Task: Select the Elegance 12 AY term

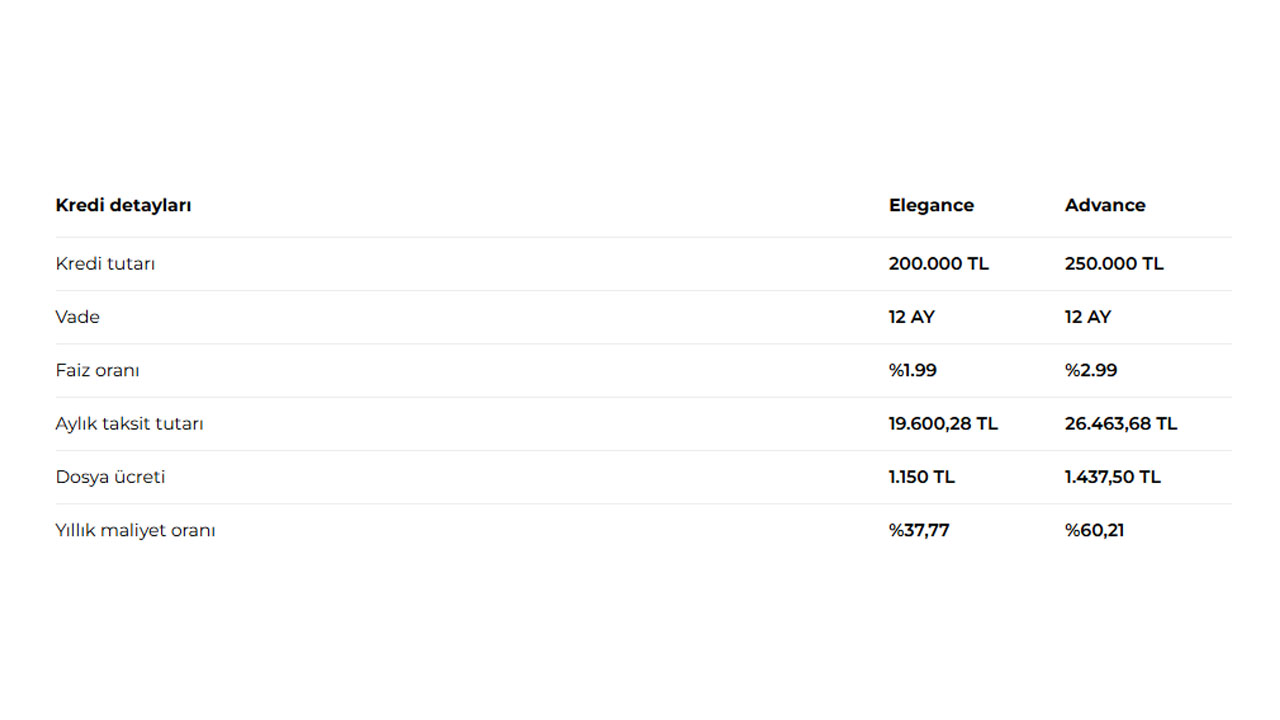Action: coord(911,317)
